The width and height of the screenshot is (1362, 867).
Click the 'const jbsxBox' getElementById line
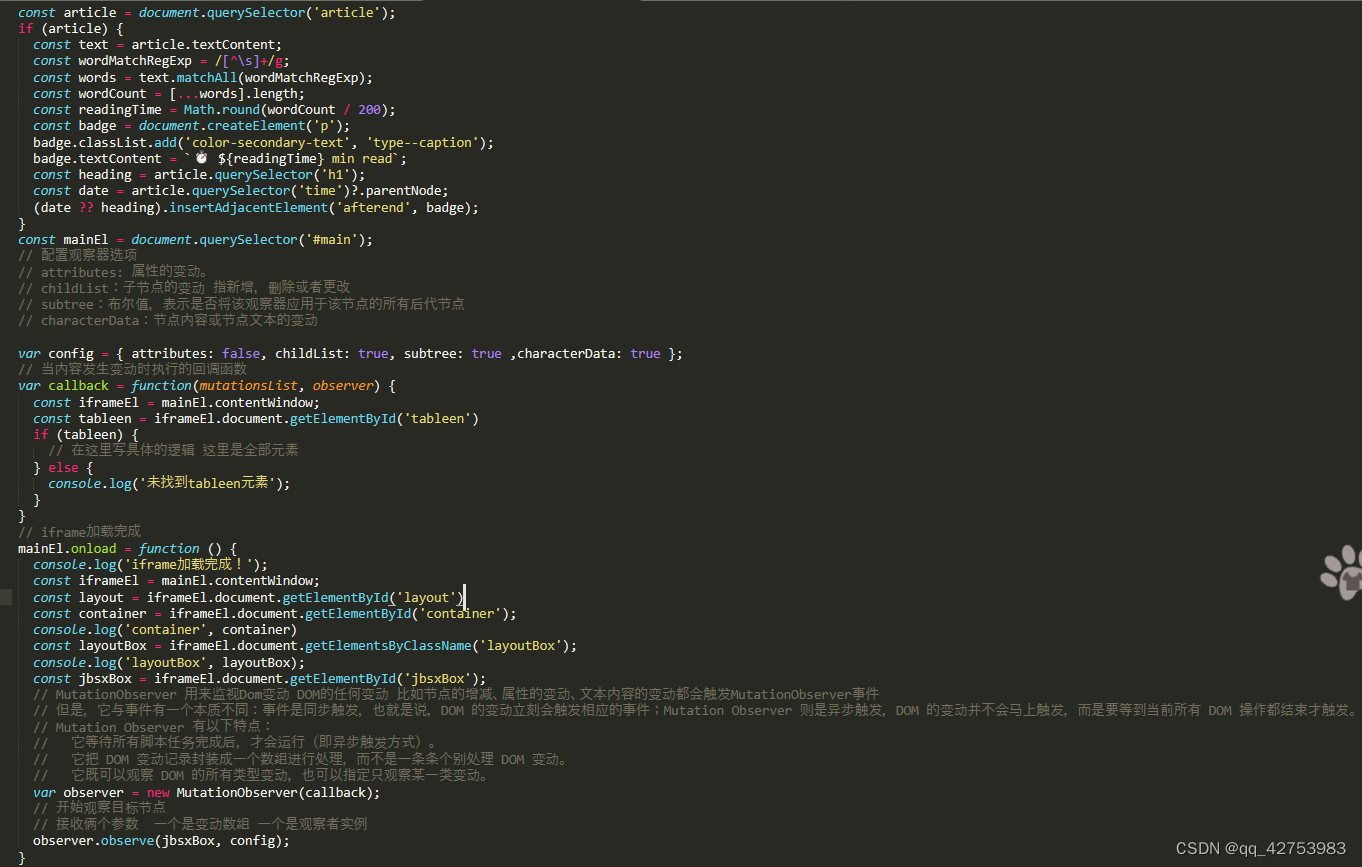coord(260,678)
